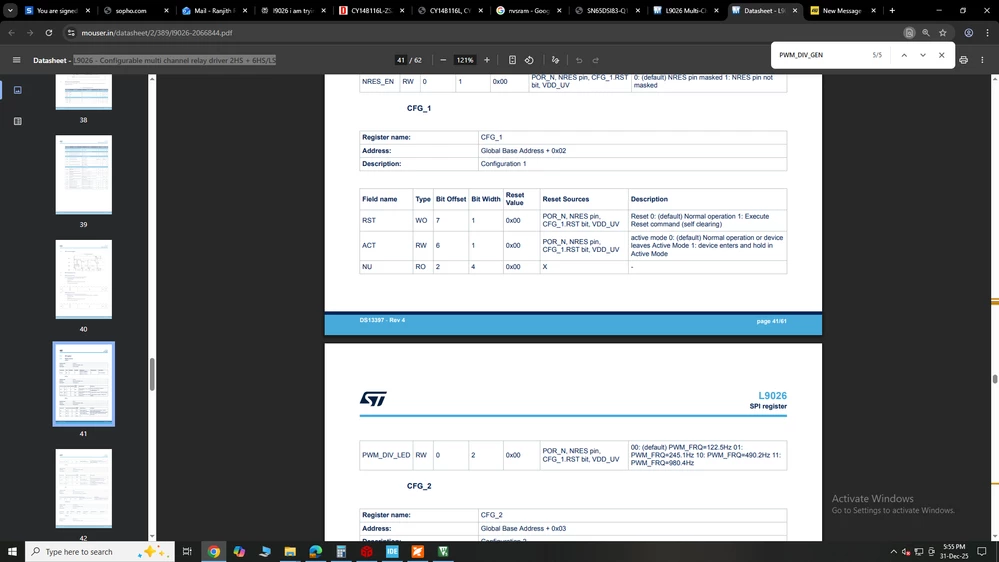Close the find bar
This screenshot has width=999, height=562.
point(942,55)
